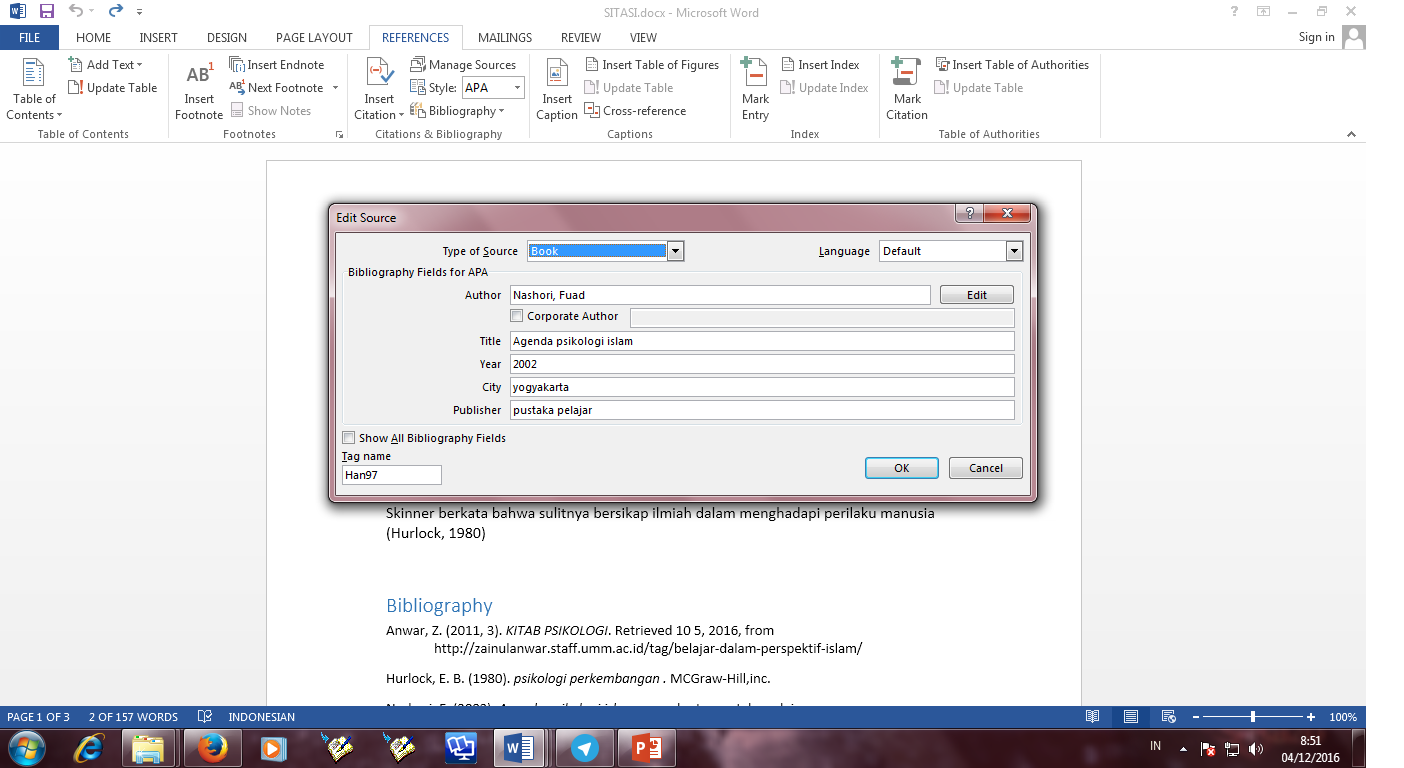Switch to Web Layout view in status bar
Screen dimensions: 1404x768
1167,717
